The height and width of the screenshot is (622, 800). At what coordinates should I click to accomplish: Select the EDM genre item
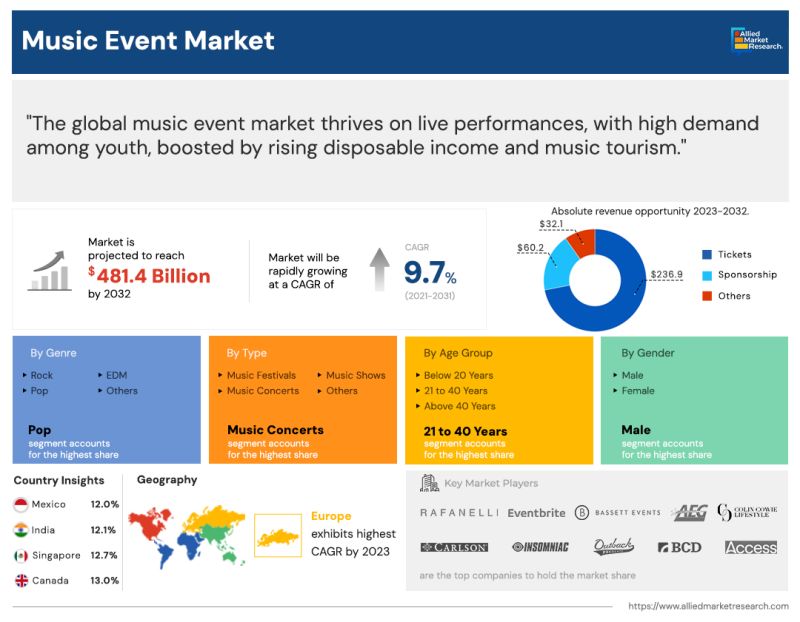[x=116, y=375]
